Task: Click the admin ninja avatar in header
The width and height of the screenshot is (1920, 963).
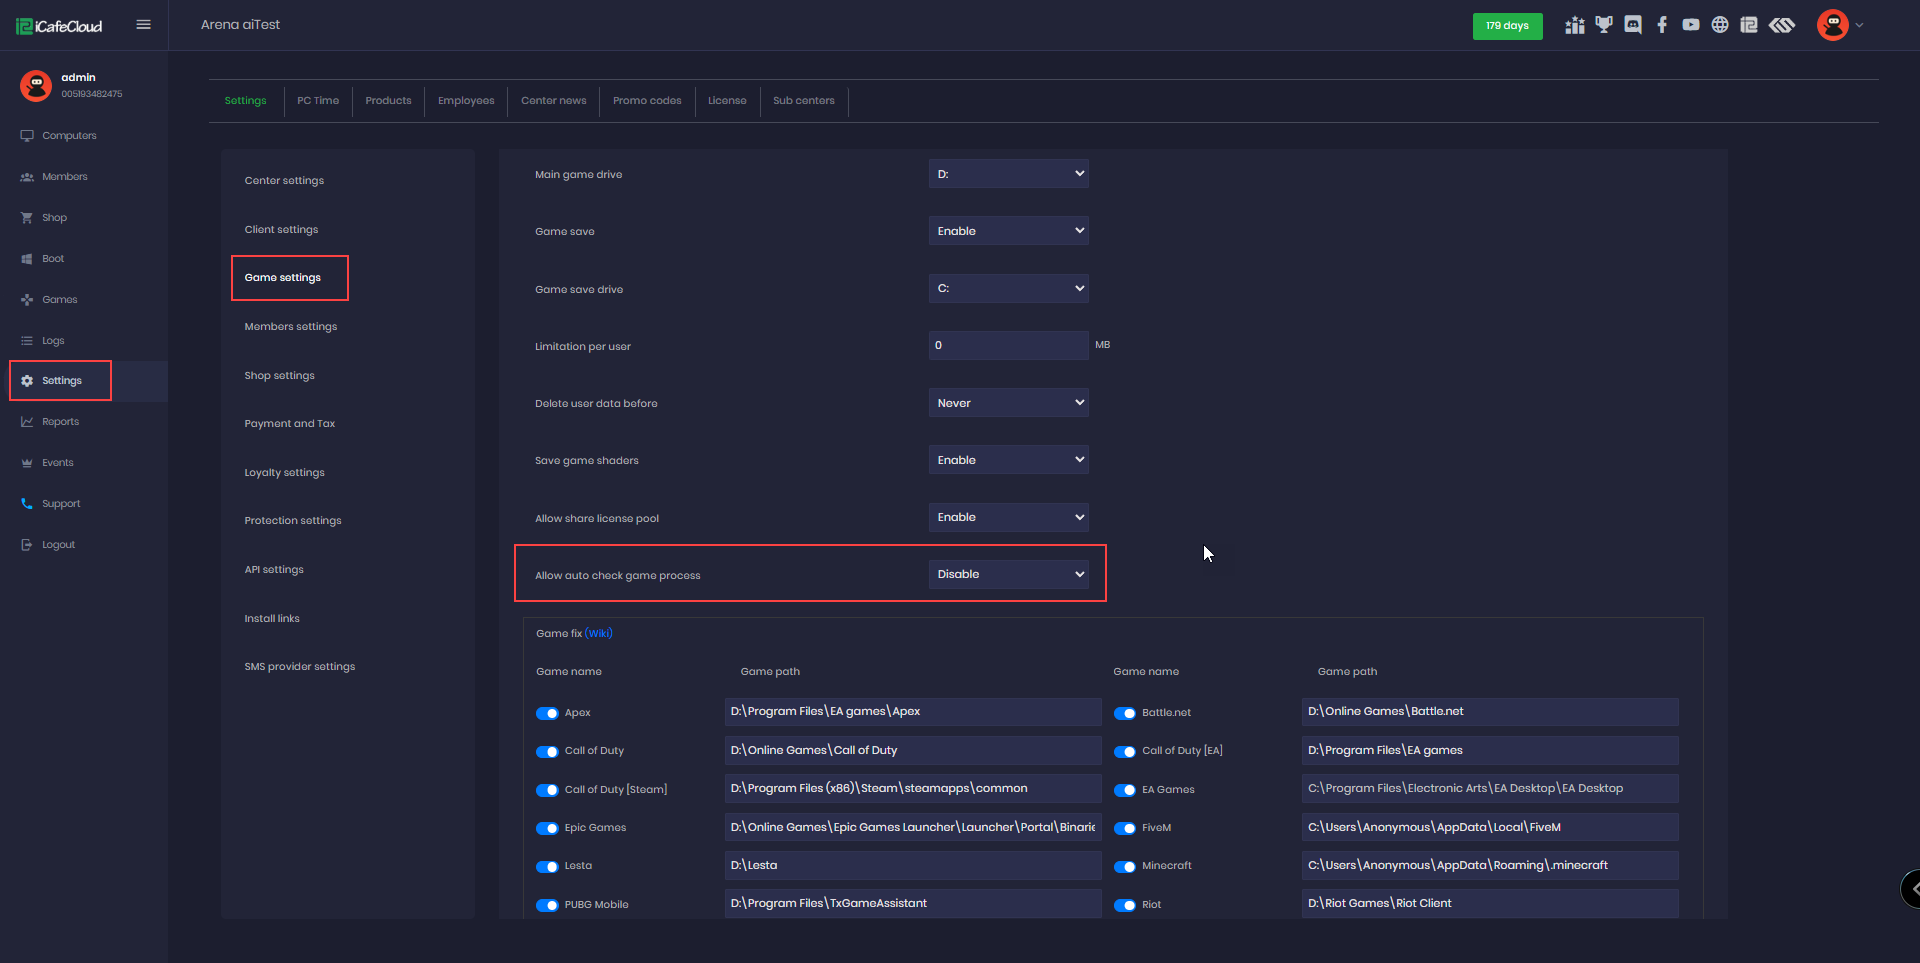Action: tap(1832, 25)
